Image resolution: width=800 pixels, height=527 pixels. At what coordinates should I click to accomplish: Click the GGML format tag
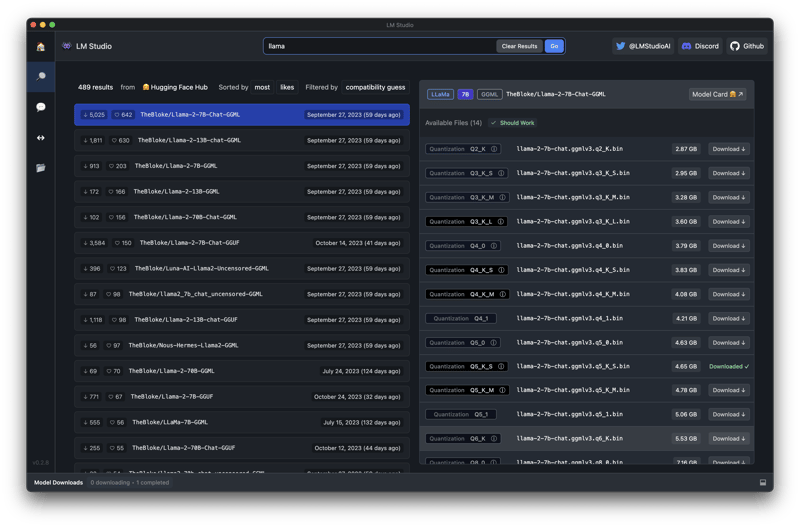489,94
